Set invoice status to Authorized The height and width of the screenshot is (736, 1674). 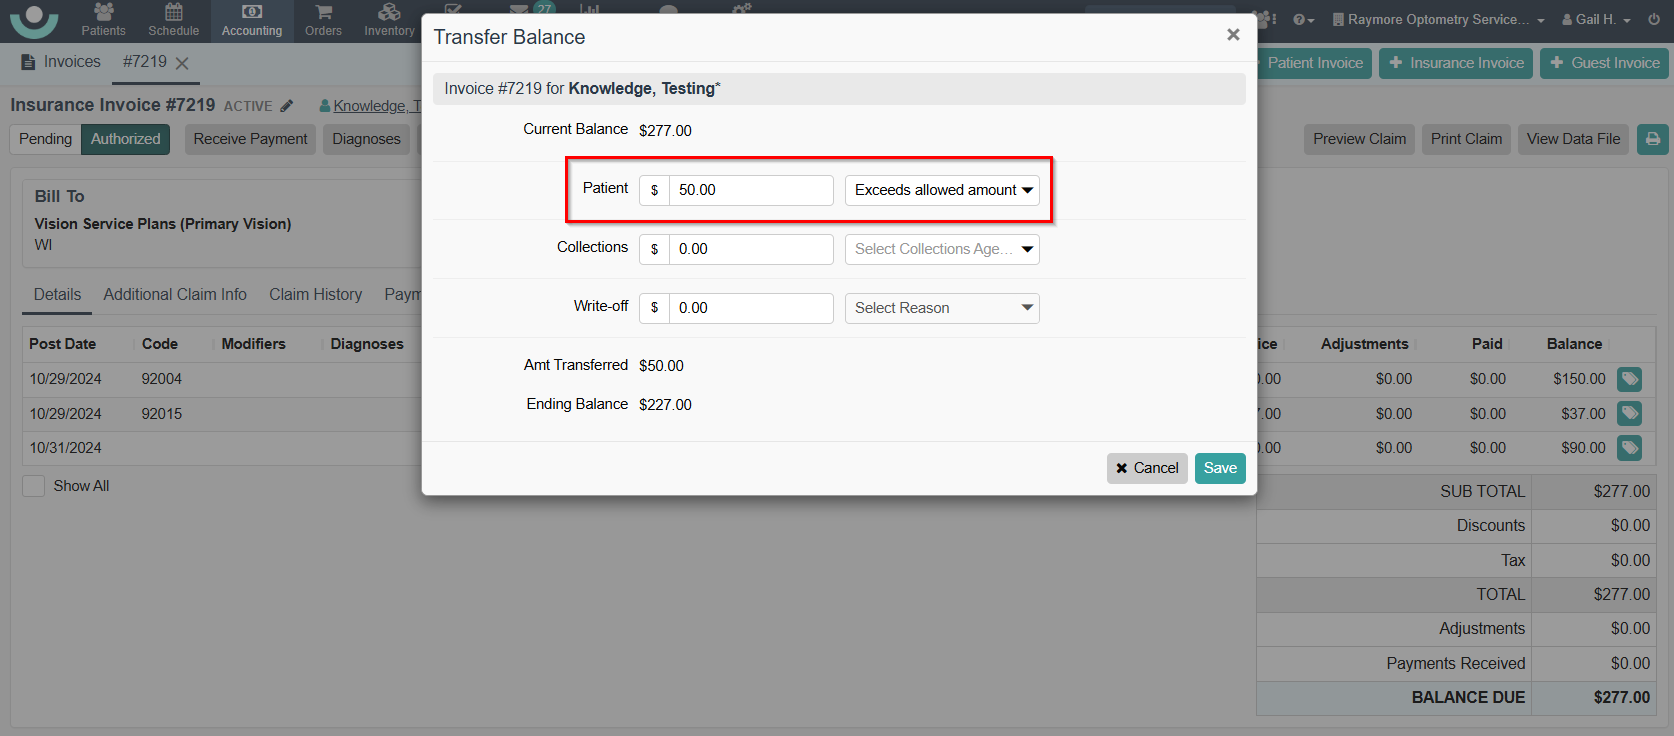pyautogui.click(x=125, y=139)
